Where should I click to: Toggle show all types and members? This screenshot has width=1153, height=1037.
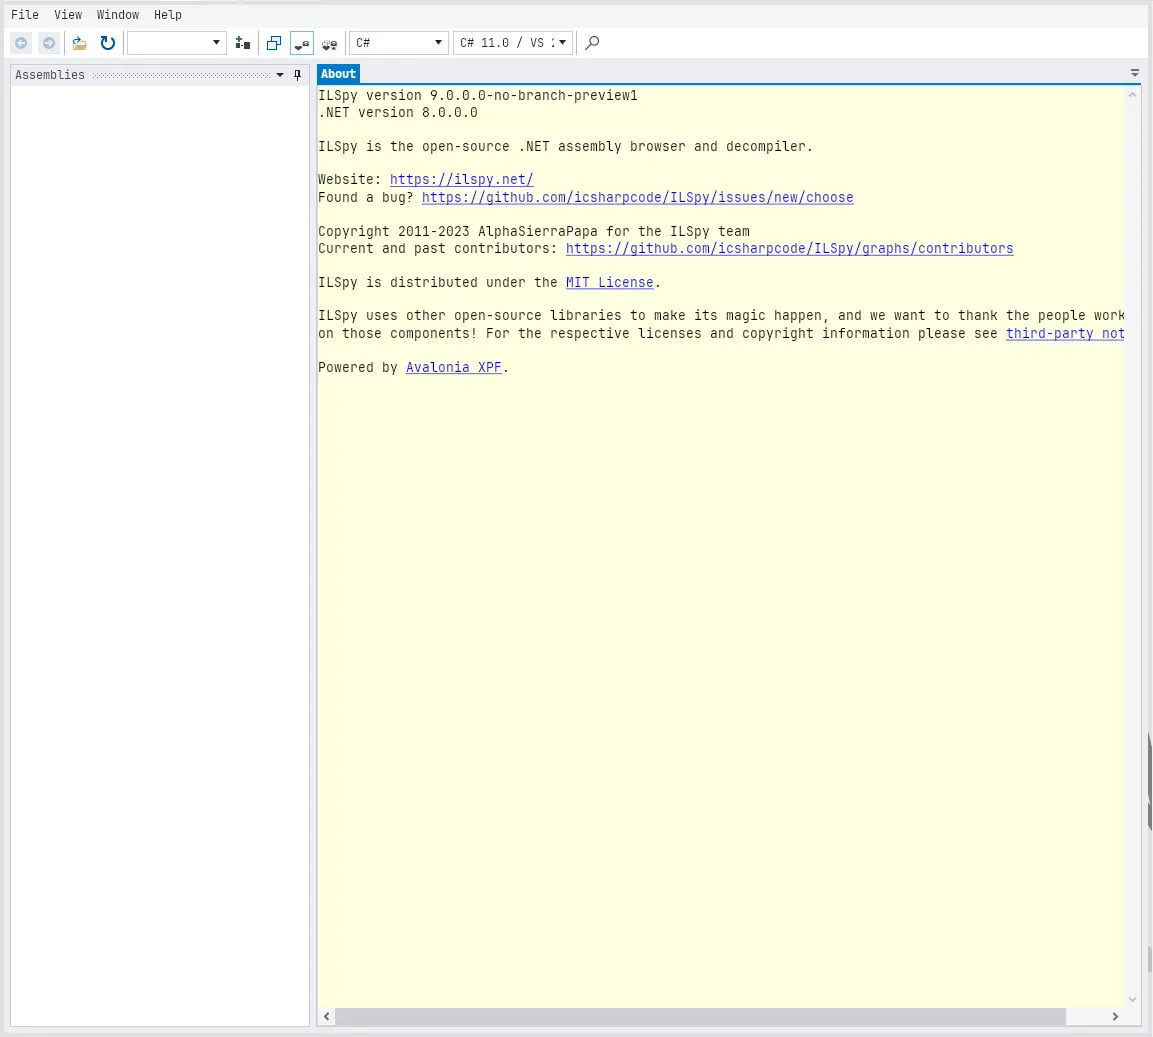(329, 43)
